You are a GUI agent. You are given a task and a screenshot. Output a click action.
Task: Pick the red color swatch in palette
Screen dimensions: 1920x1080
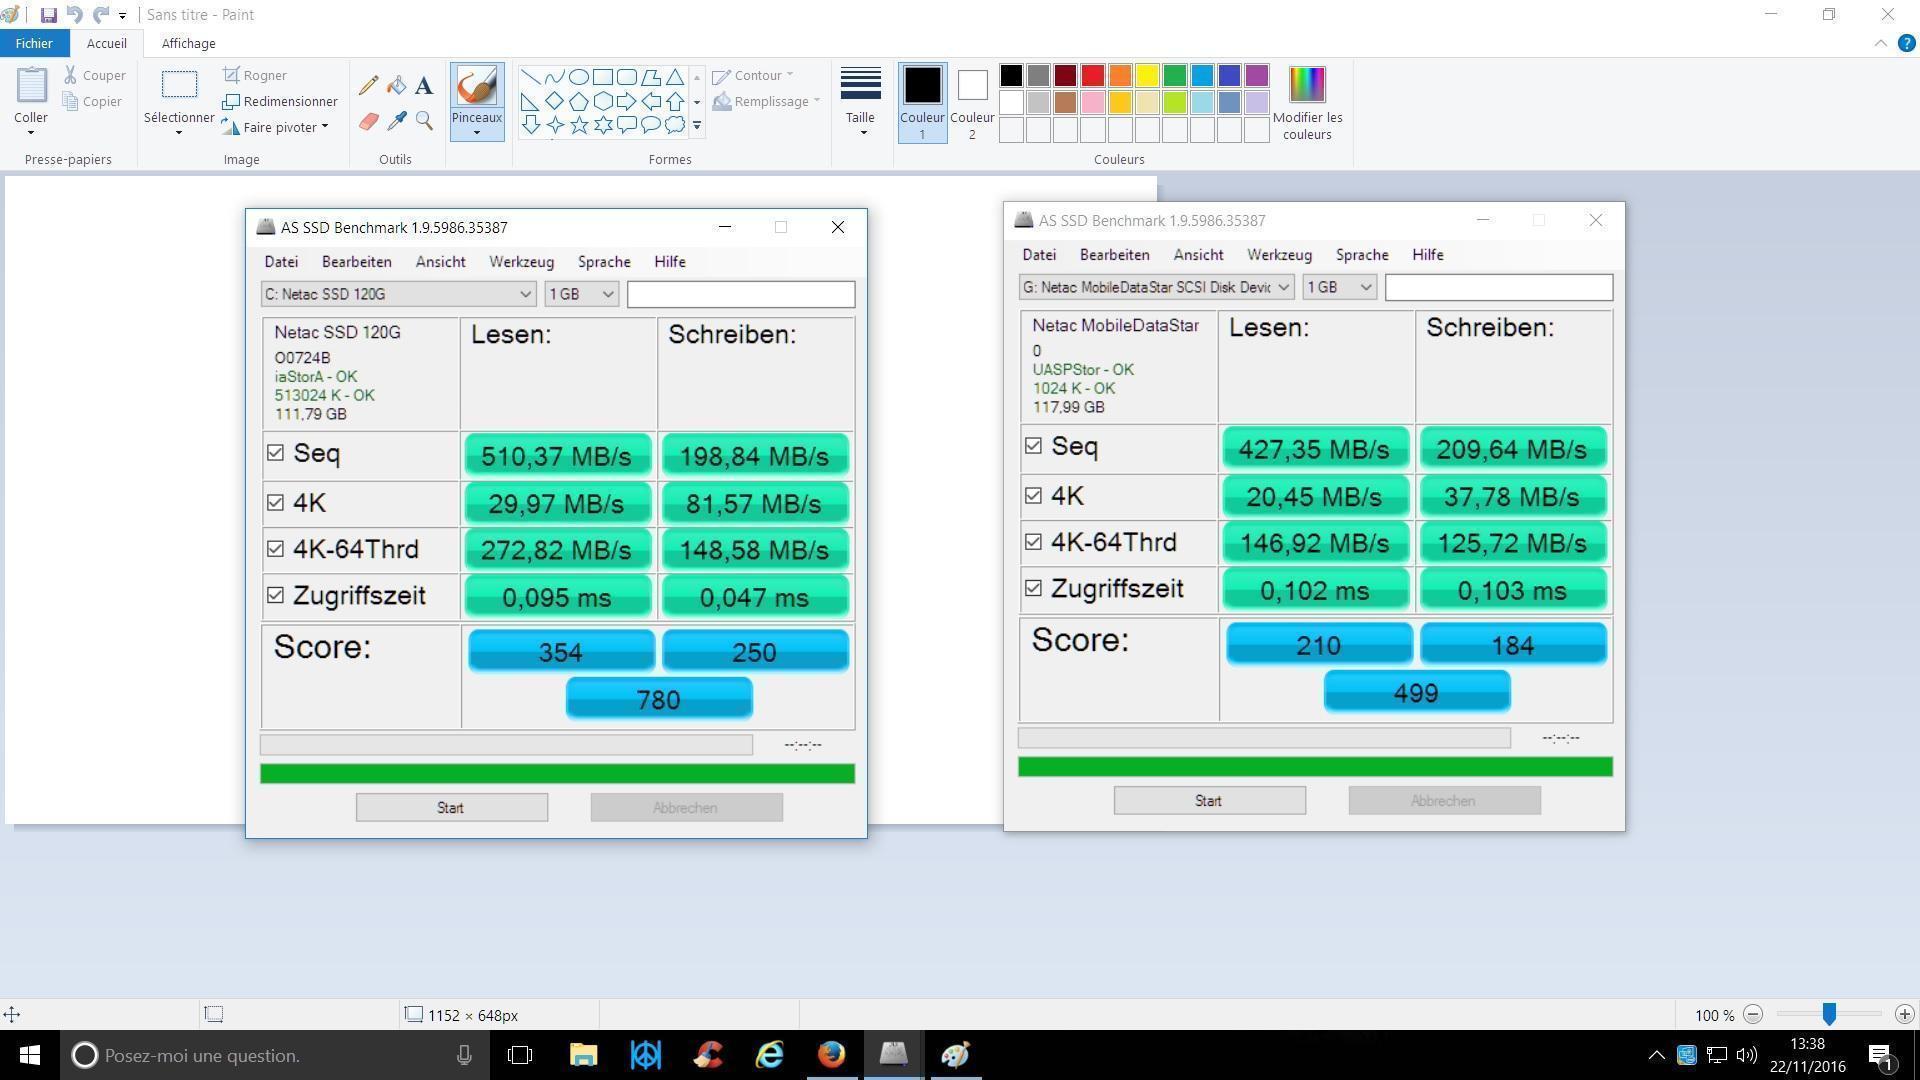[1092, 76]
